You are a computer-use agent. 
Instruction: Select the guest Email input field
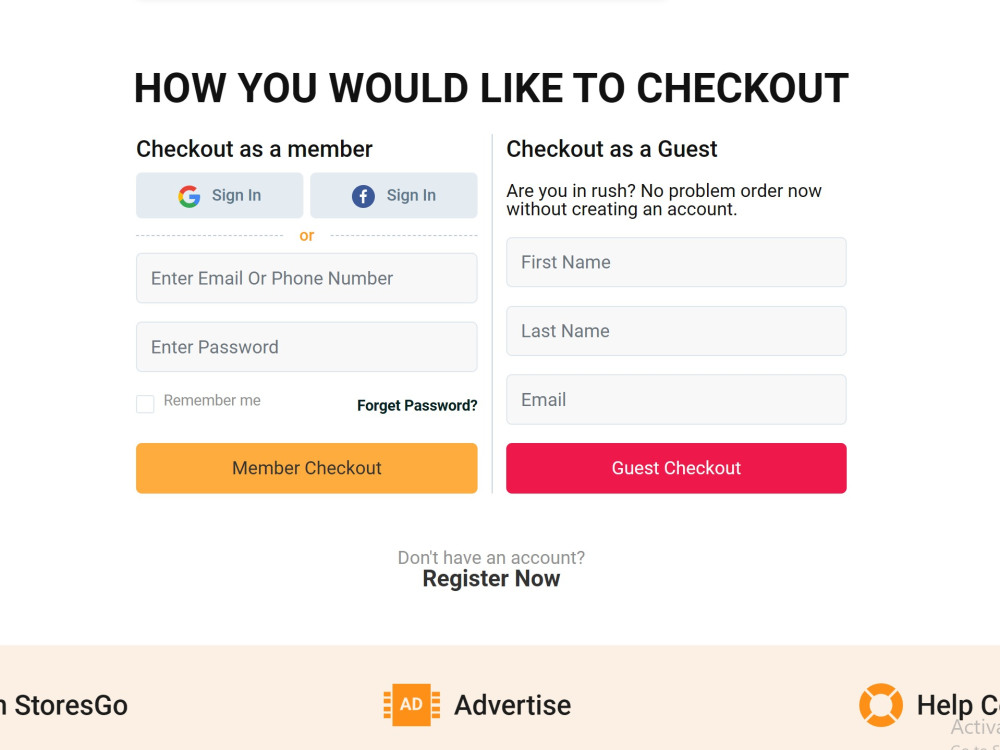click(676, 400)
